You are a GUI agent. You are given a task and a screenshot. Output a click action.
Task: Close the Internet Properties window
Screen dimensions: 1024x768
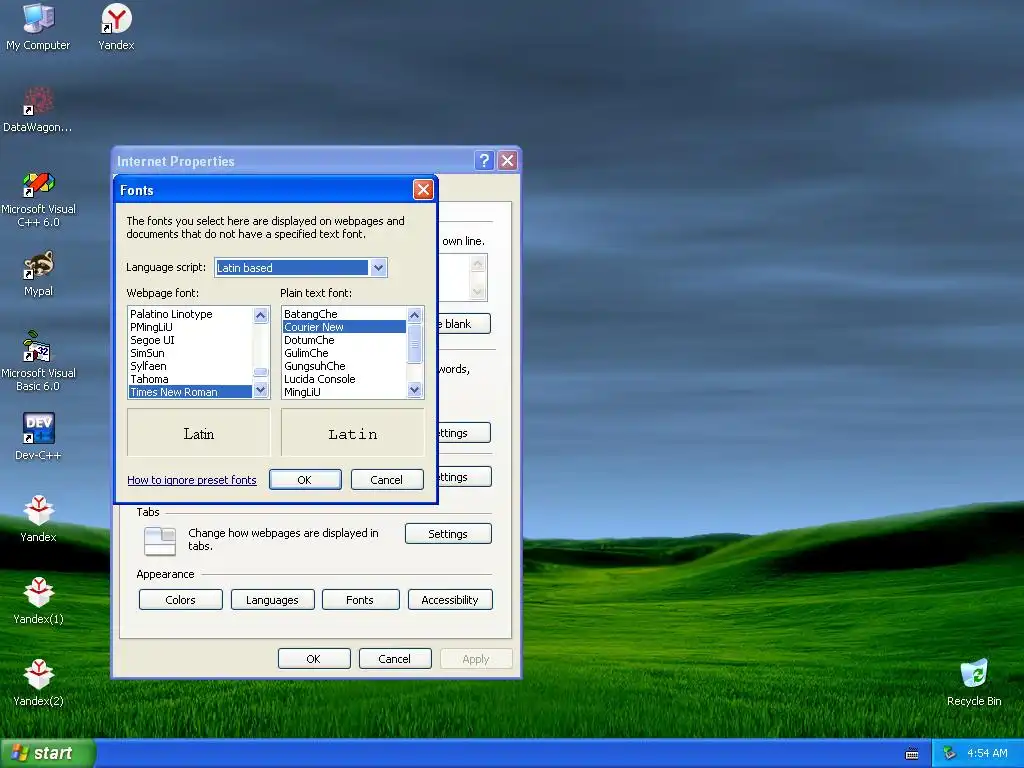[507, 161]
